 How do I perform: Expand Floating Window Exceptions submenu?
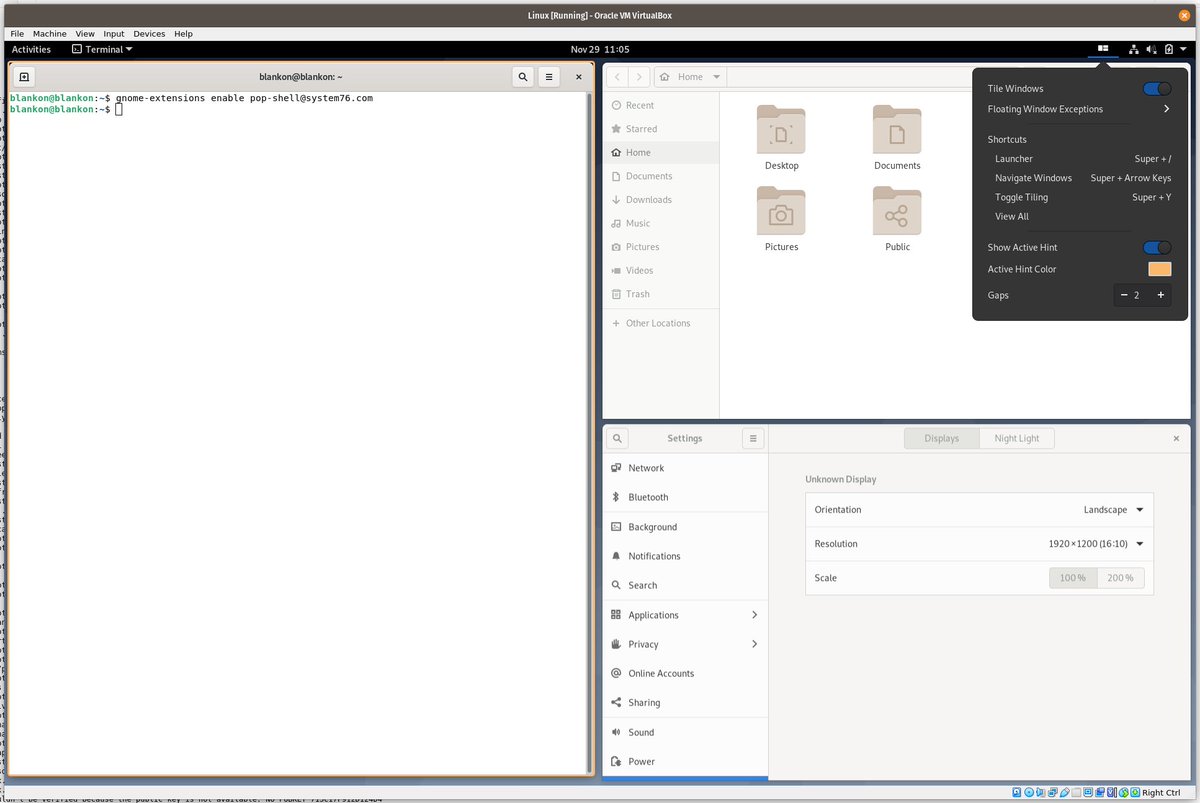(x=1079, y=109)
